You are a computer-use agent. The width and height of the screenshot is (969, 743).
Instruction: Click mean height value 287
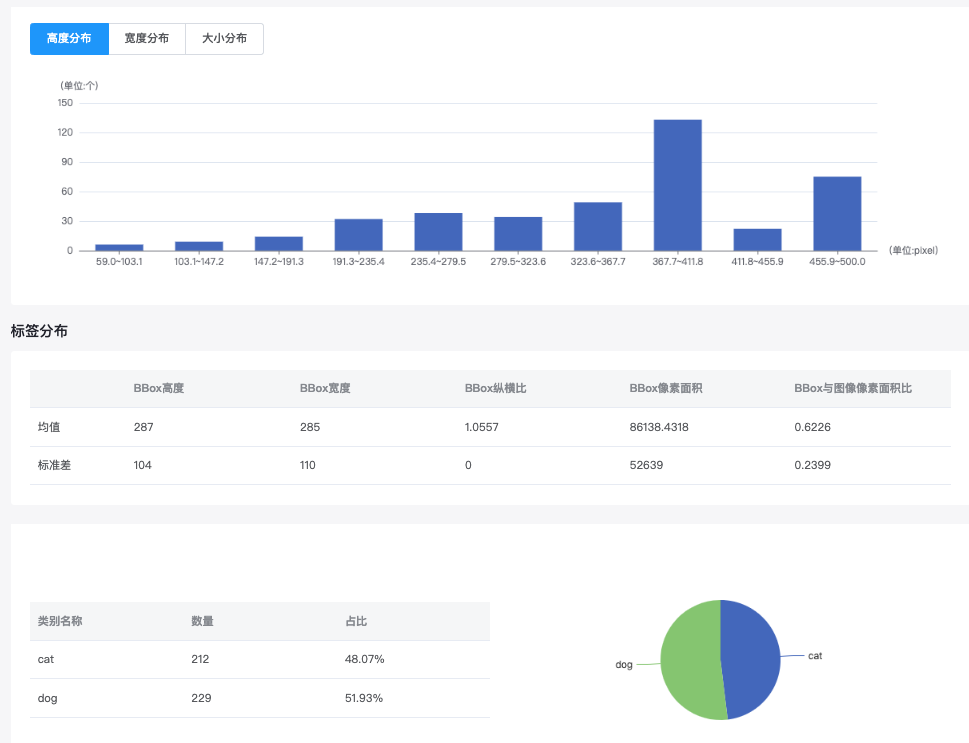[x=143, y=427]
